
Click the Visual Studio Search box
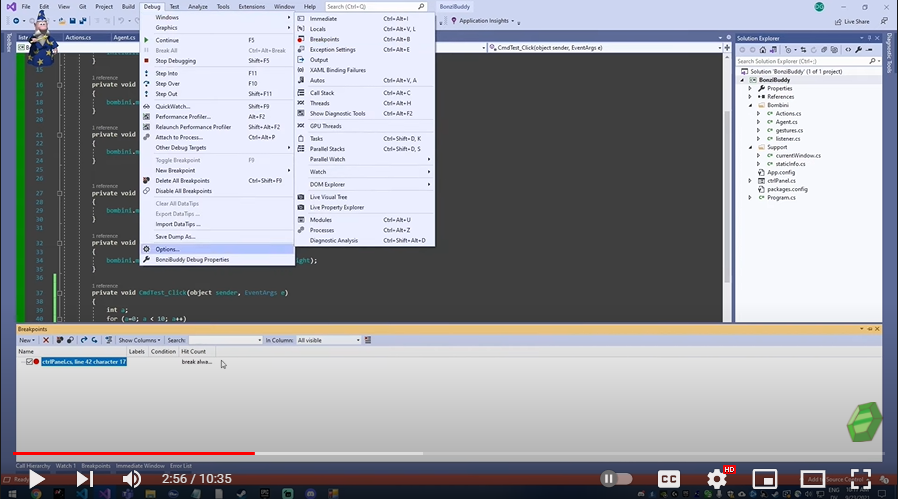pos(376,7)
